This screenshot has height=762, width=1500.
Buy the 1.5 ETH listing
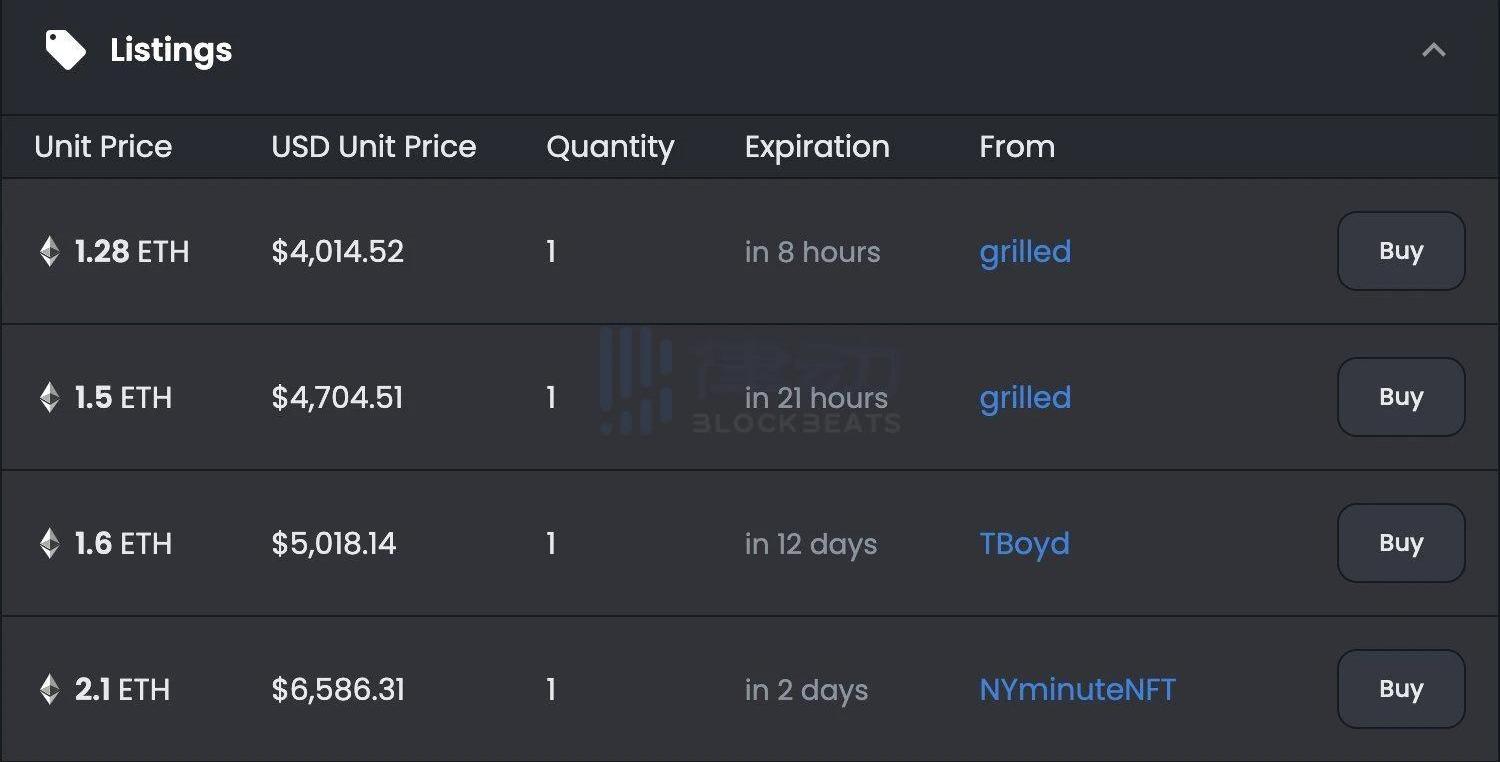(x=1400, y=397)
